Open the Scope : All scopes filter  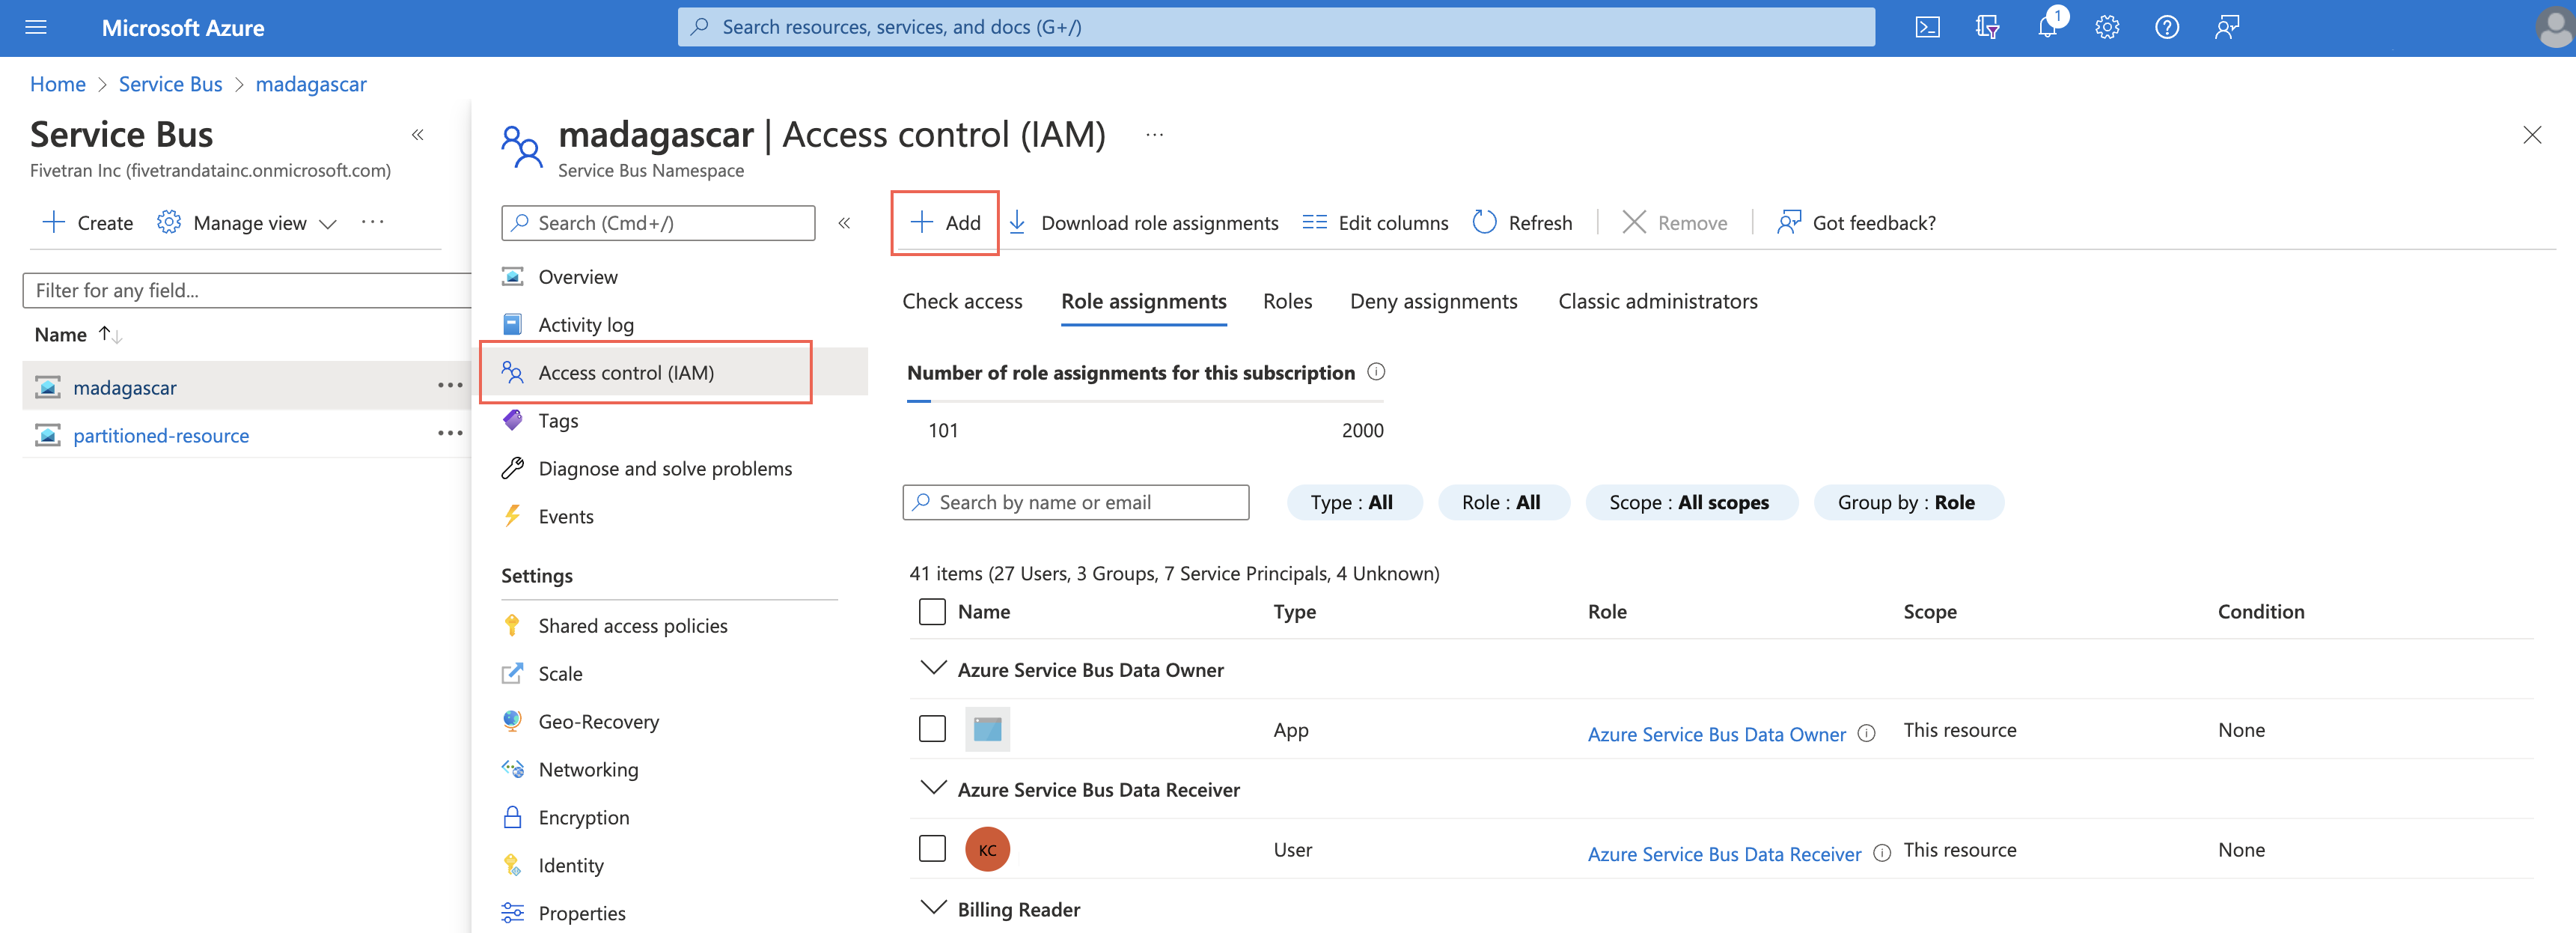pos(1691,502)
